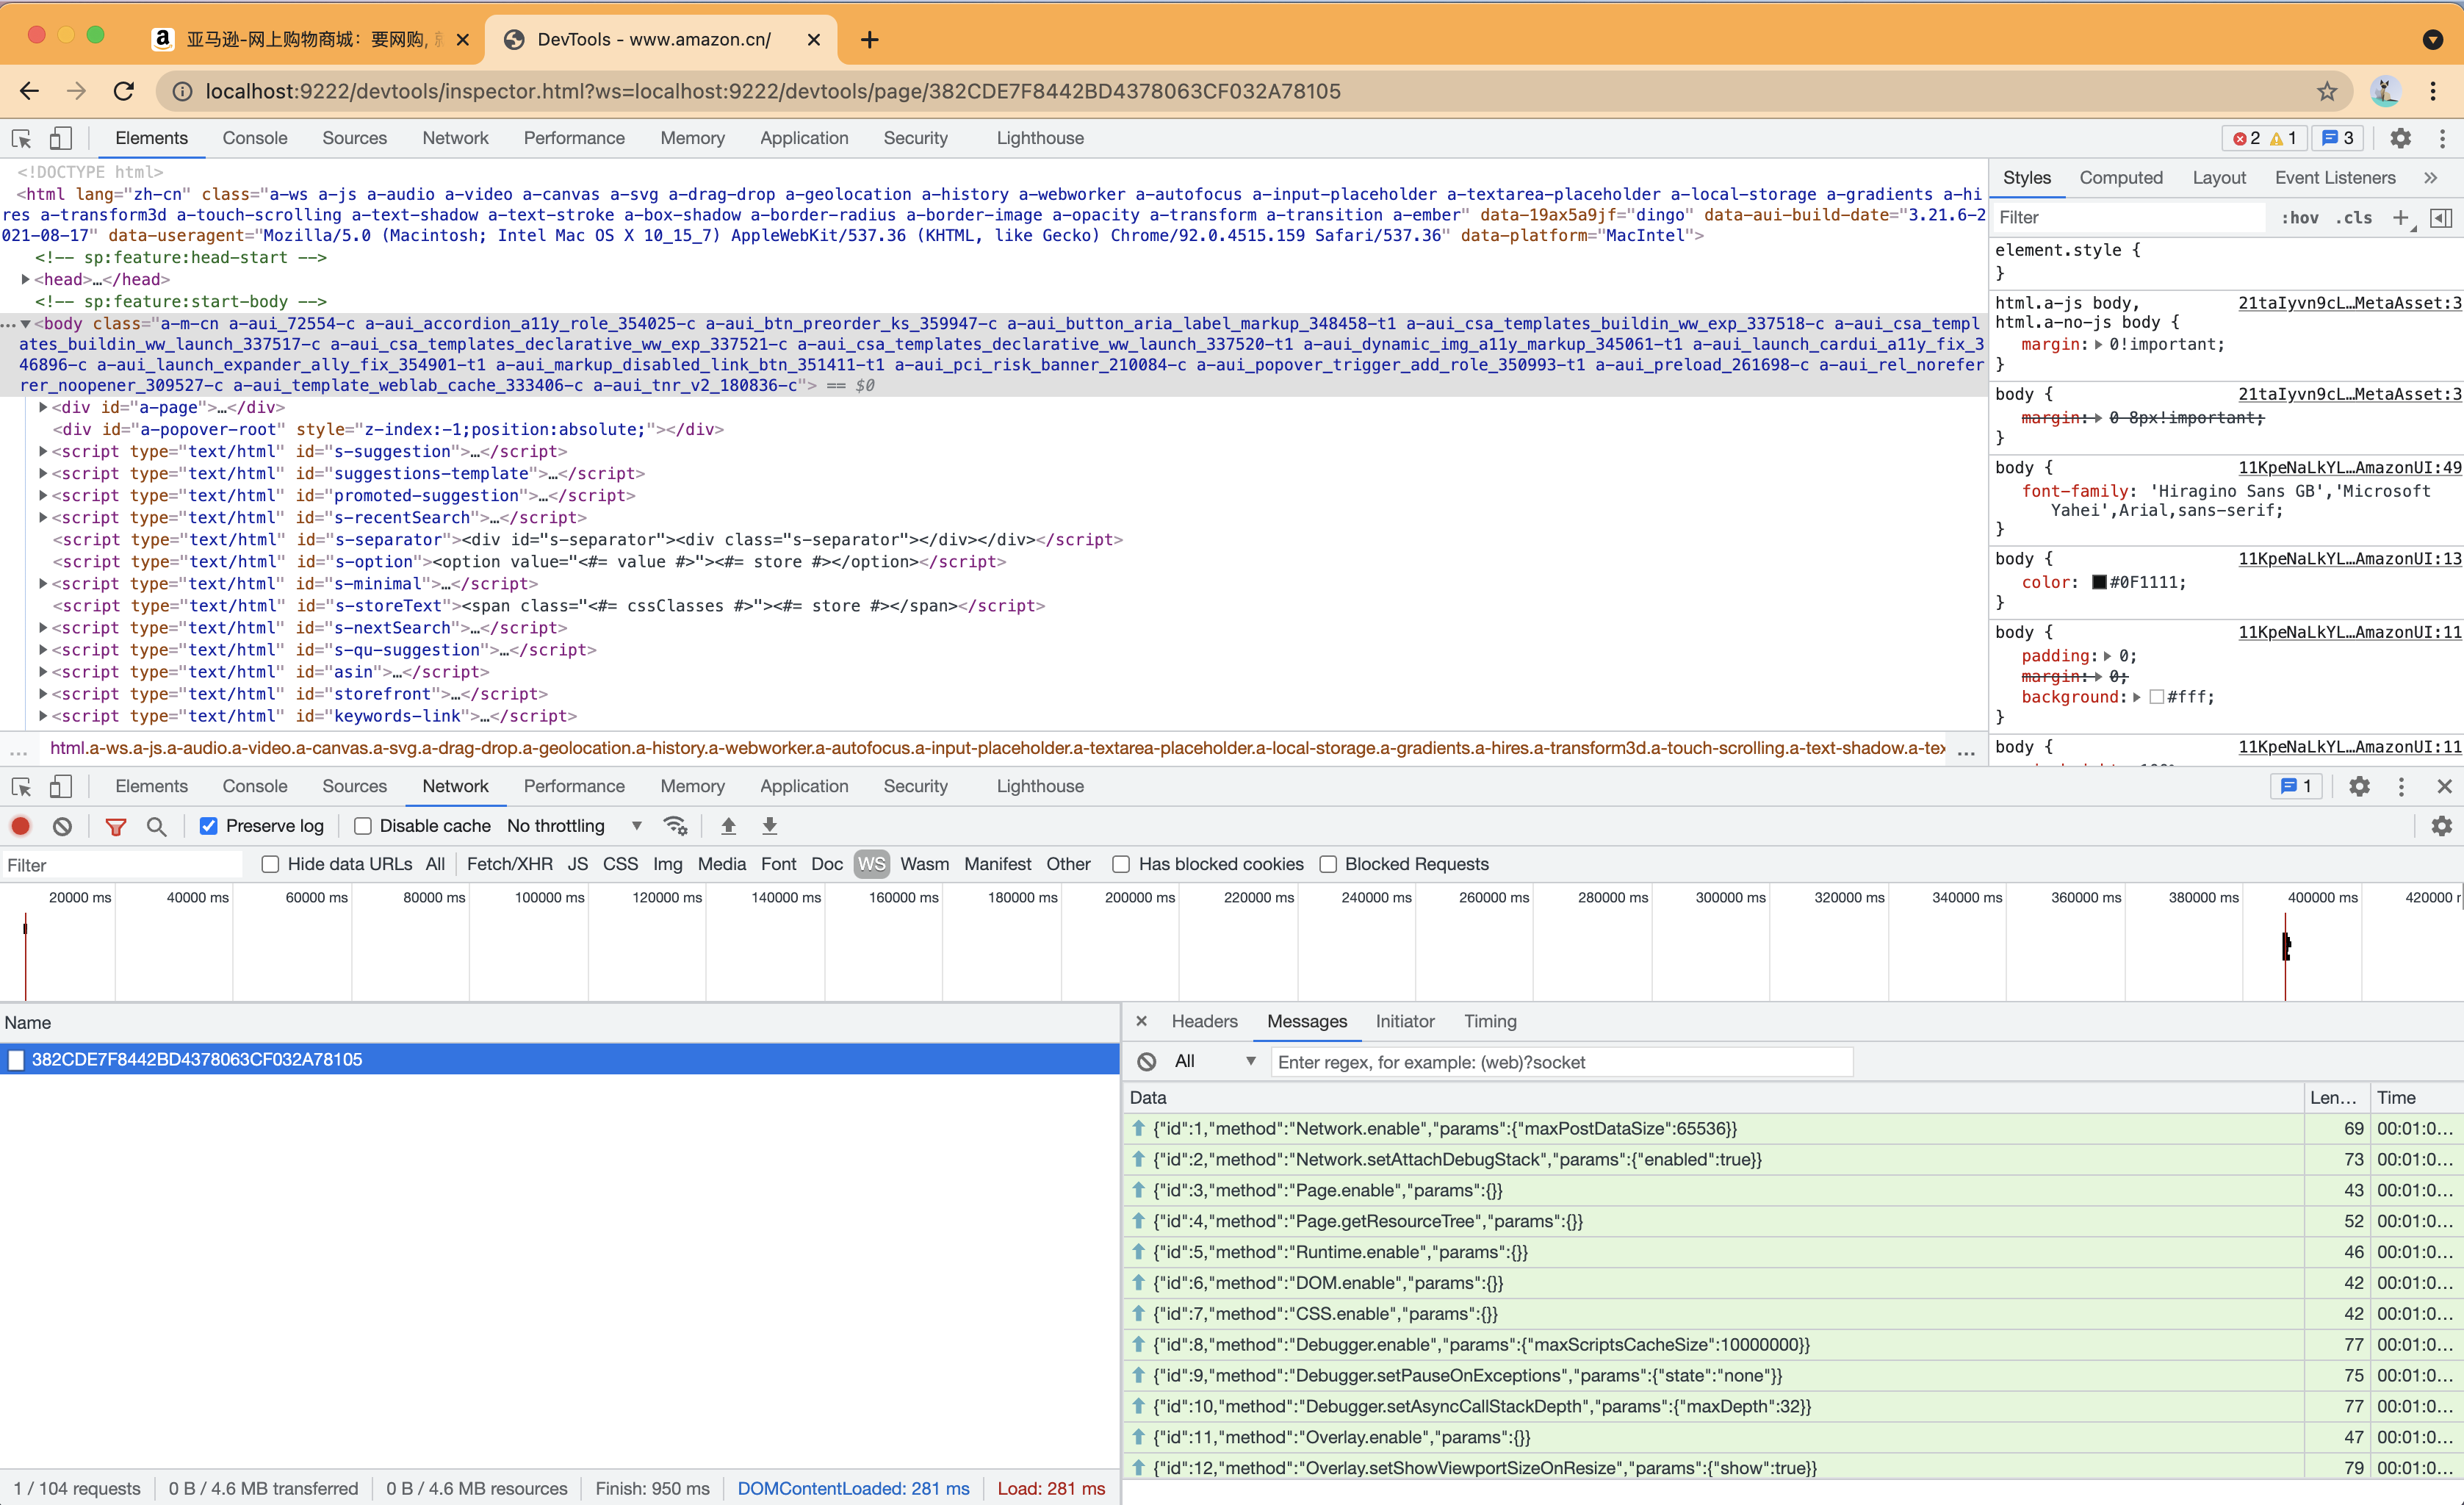Open Chrome three-dot menu

tap(2433, 91)
